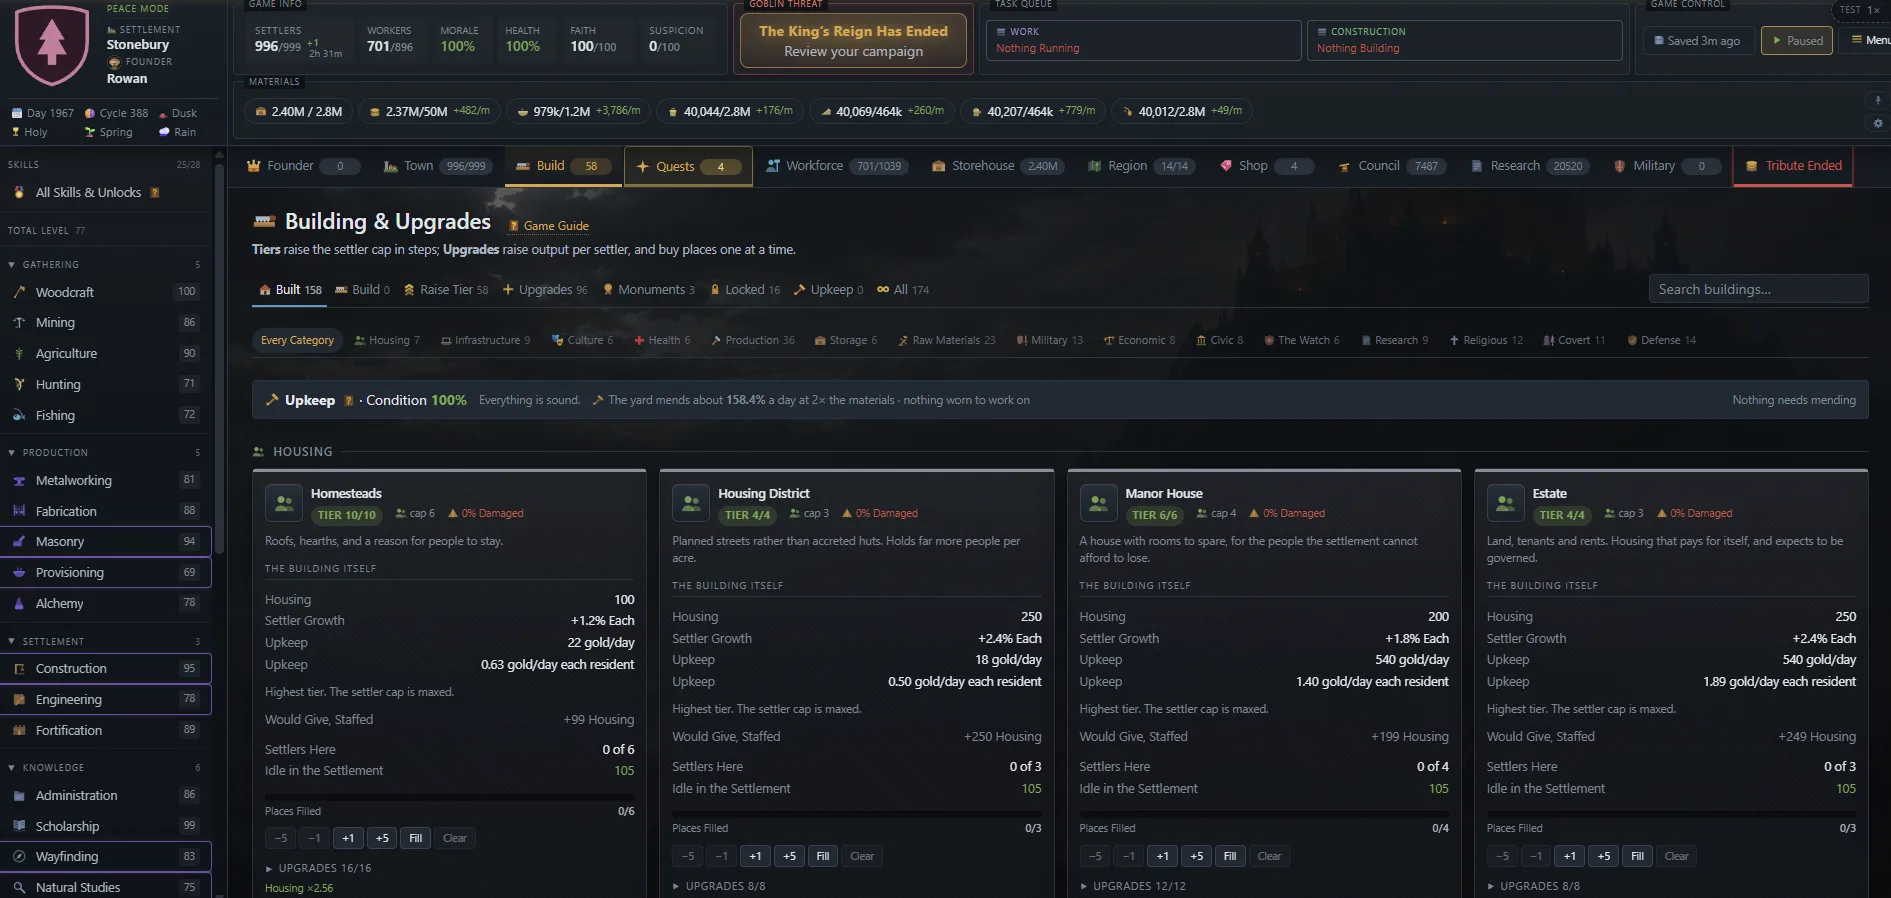
Task: Click the Estate building icon
Action: (x=1505, y=503)
